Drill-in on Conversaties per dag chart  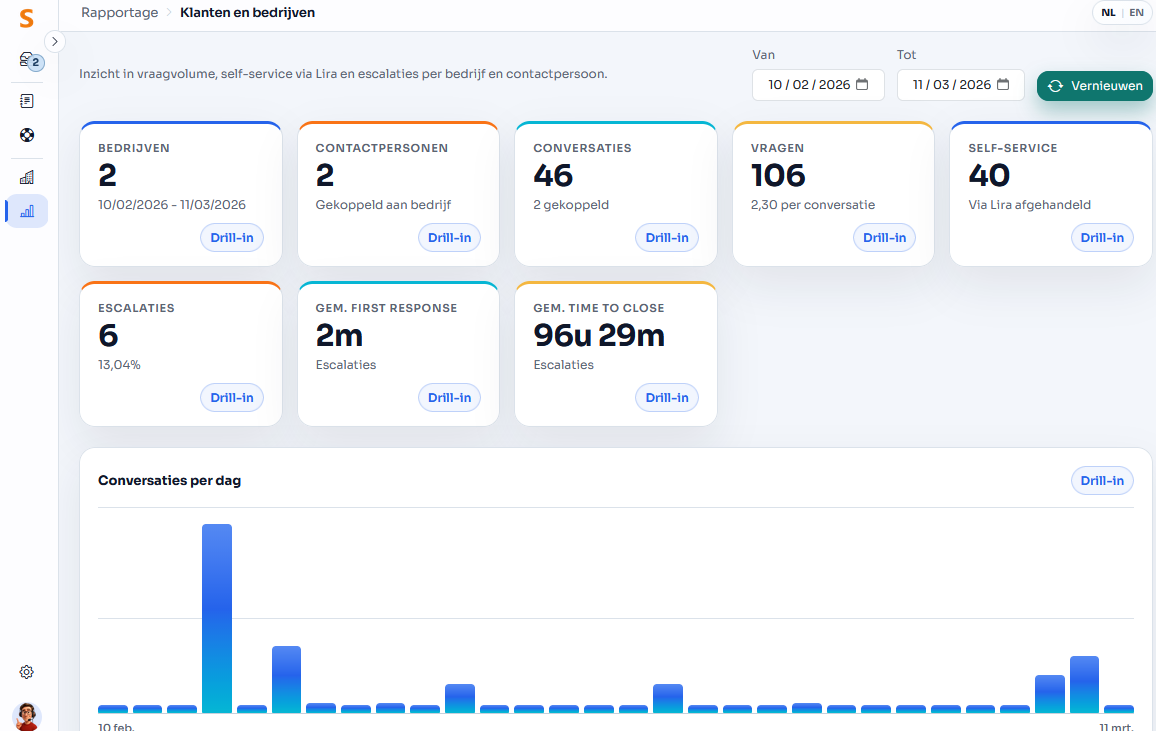coord(1102,481)
